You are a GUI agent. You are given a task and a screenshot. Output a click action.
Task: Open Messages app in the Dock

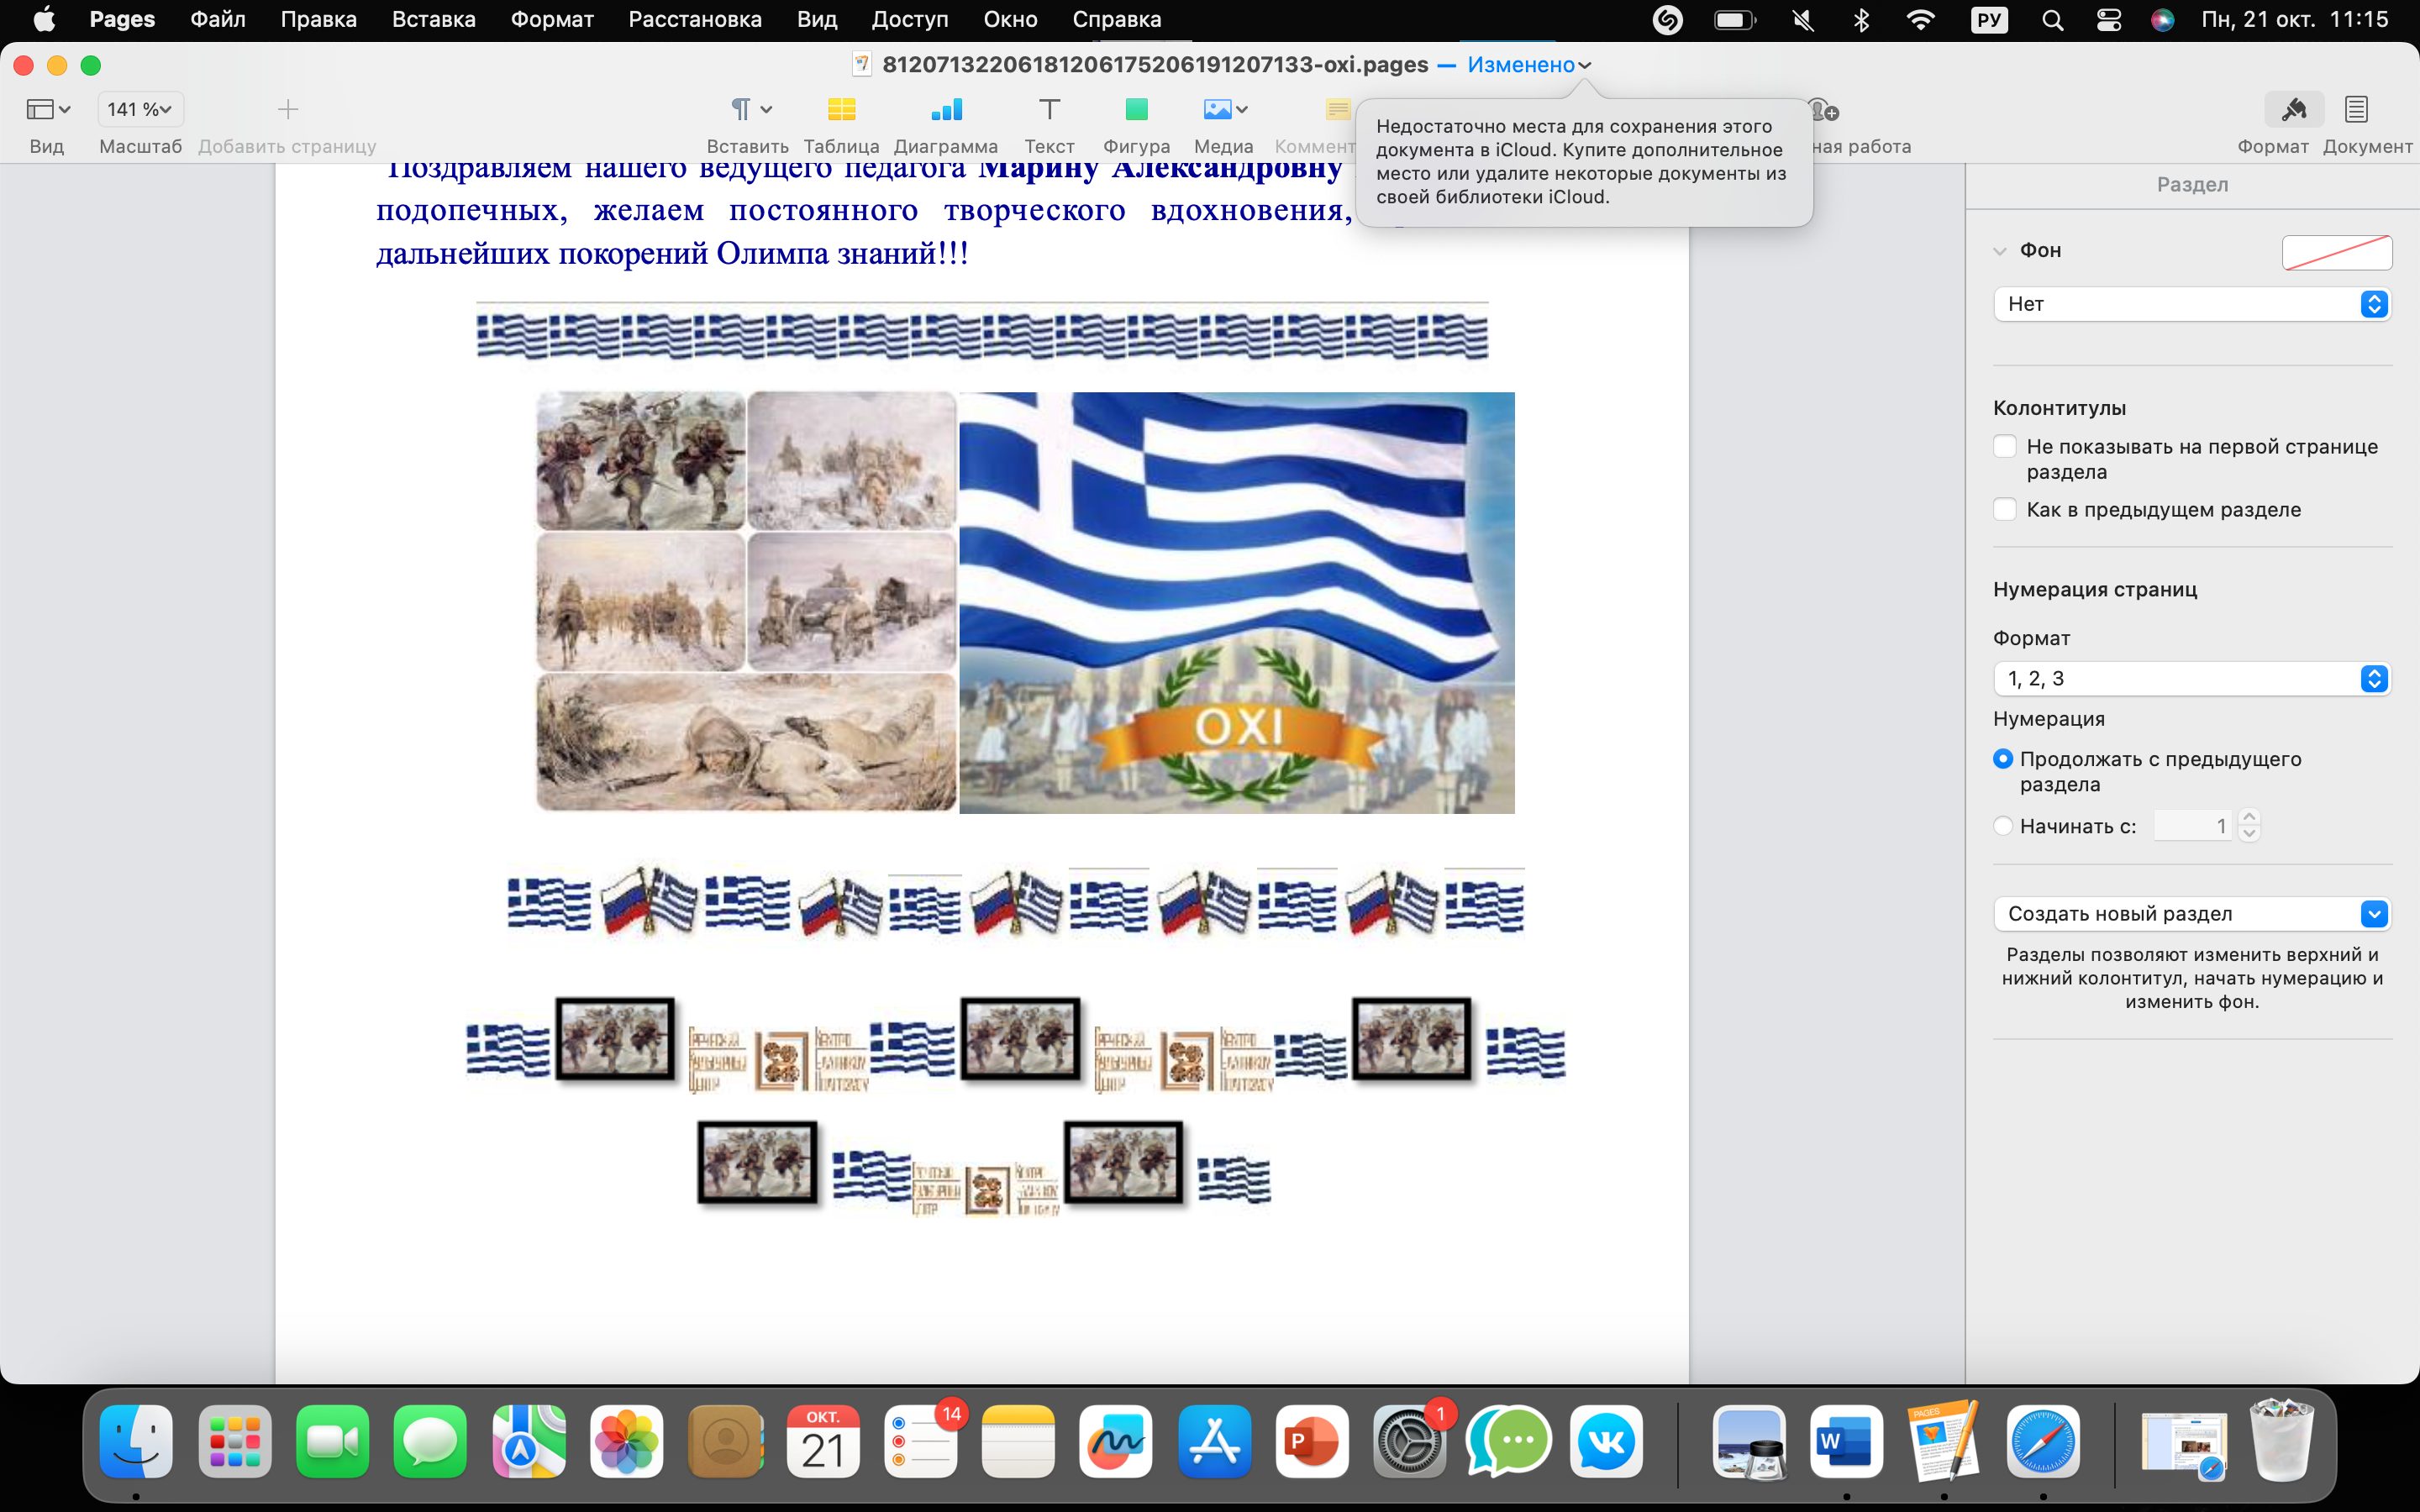click(x=430, y=1441)
